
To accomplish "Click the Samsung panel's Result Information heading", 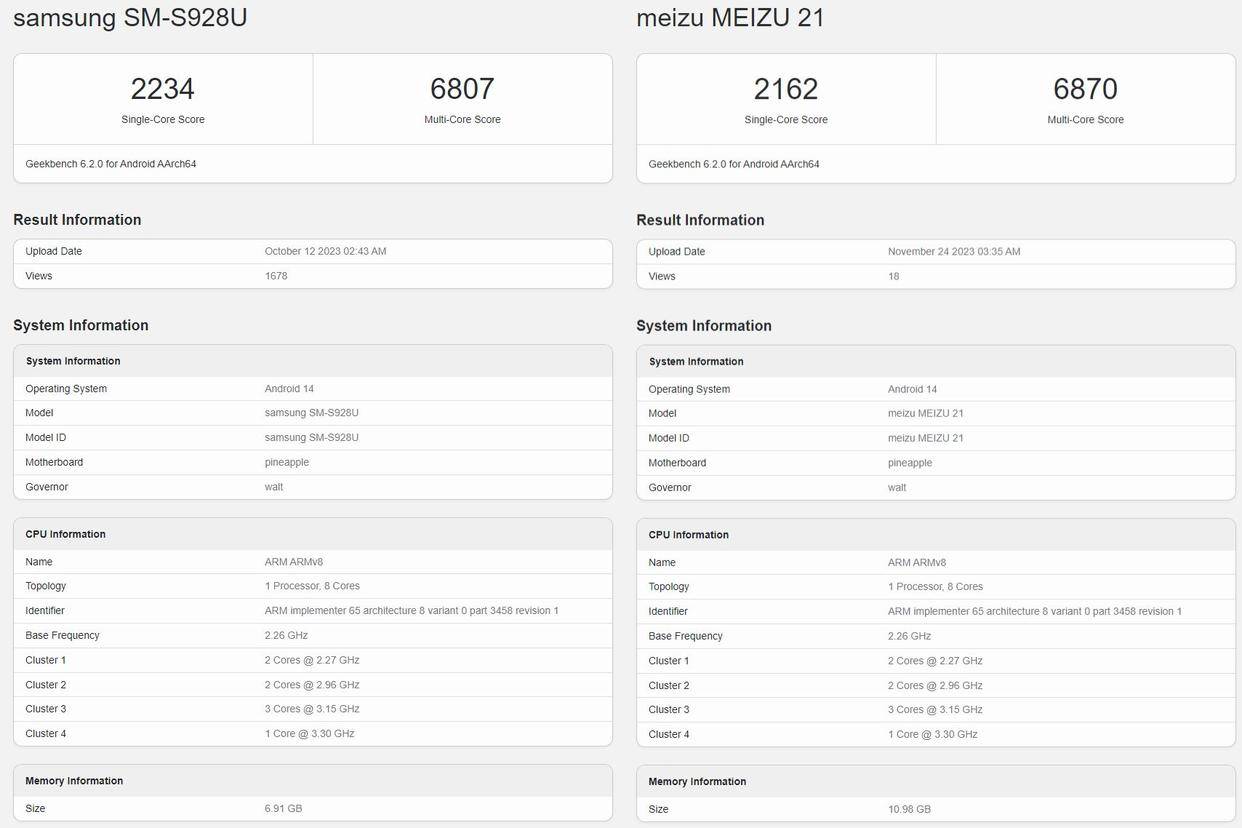I will point(77,220).
